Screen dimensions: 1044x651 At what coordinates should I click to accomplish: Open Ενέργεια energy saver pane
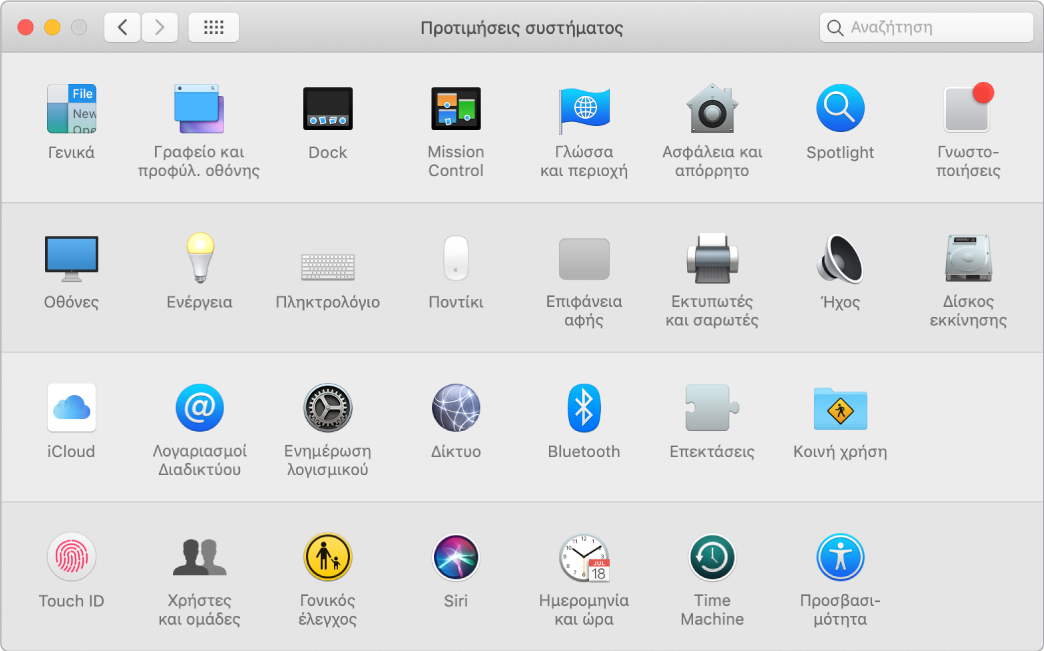coord(199,259)
